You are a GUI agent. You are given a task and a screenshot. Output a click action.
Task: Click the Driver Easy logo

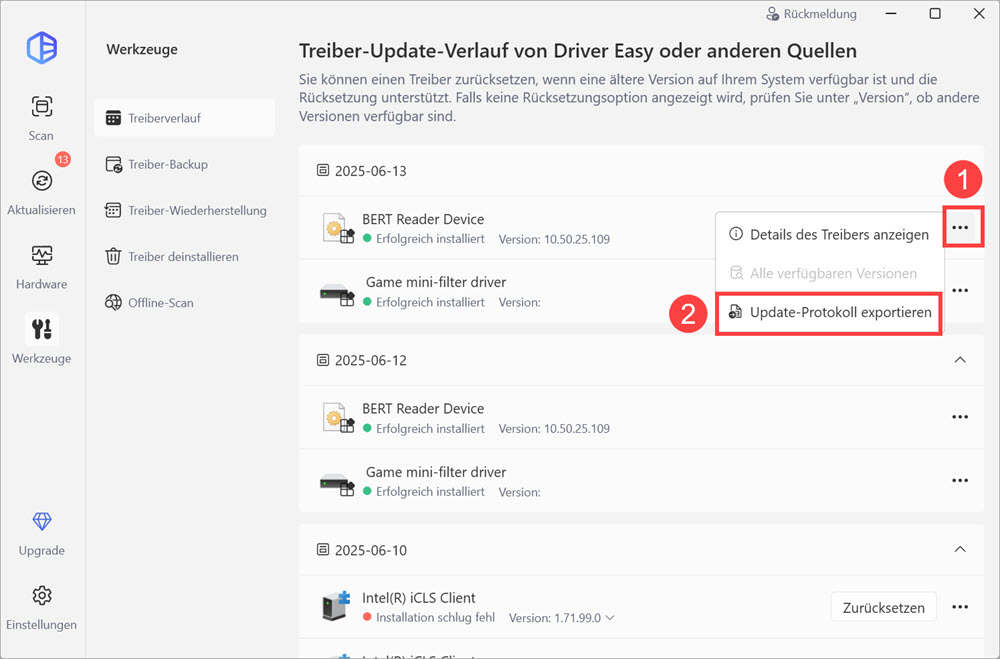point(42,47)
